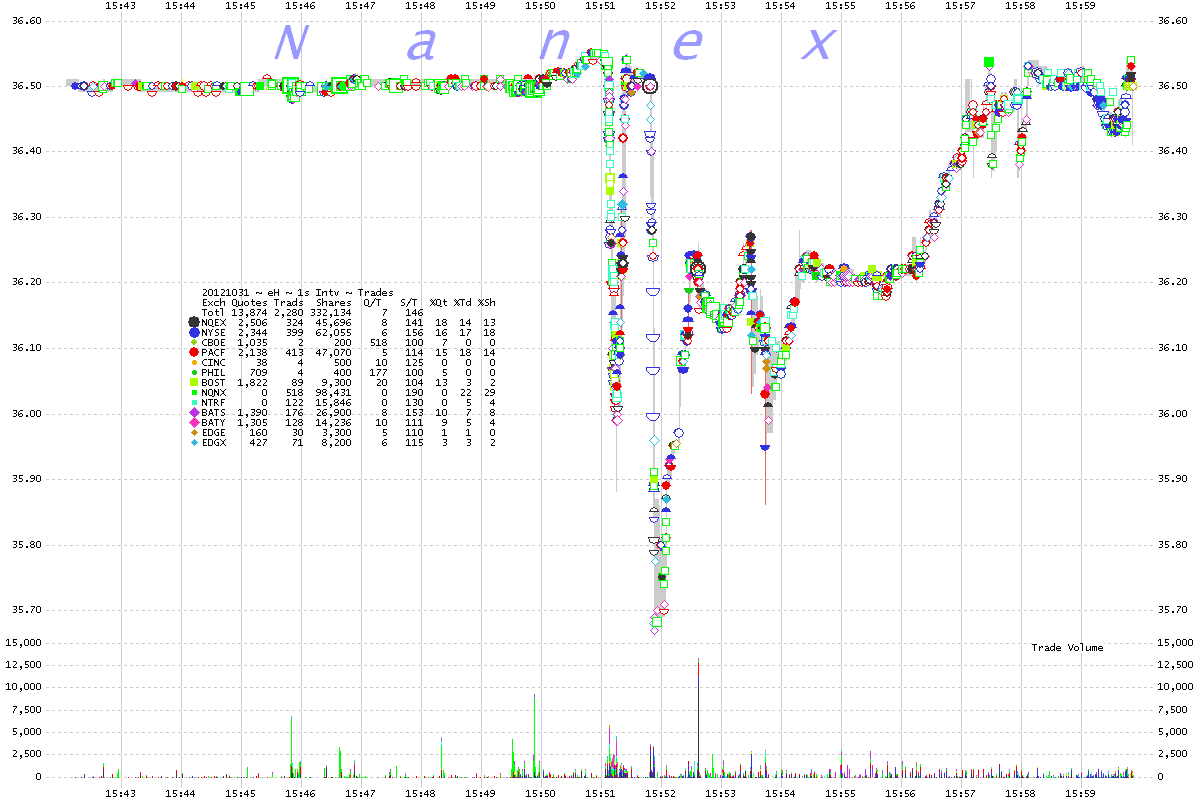Screen dimensions: 1200x800
Task: Click the "Shares" column header
Action: point(334,302)
